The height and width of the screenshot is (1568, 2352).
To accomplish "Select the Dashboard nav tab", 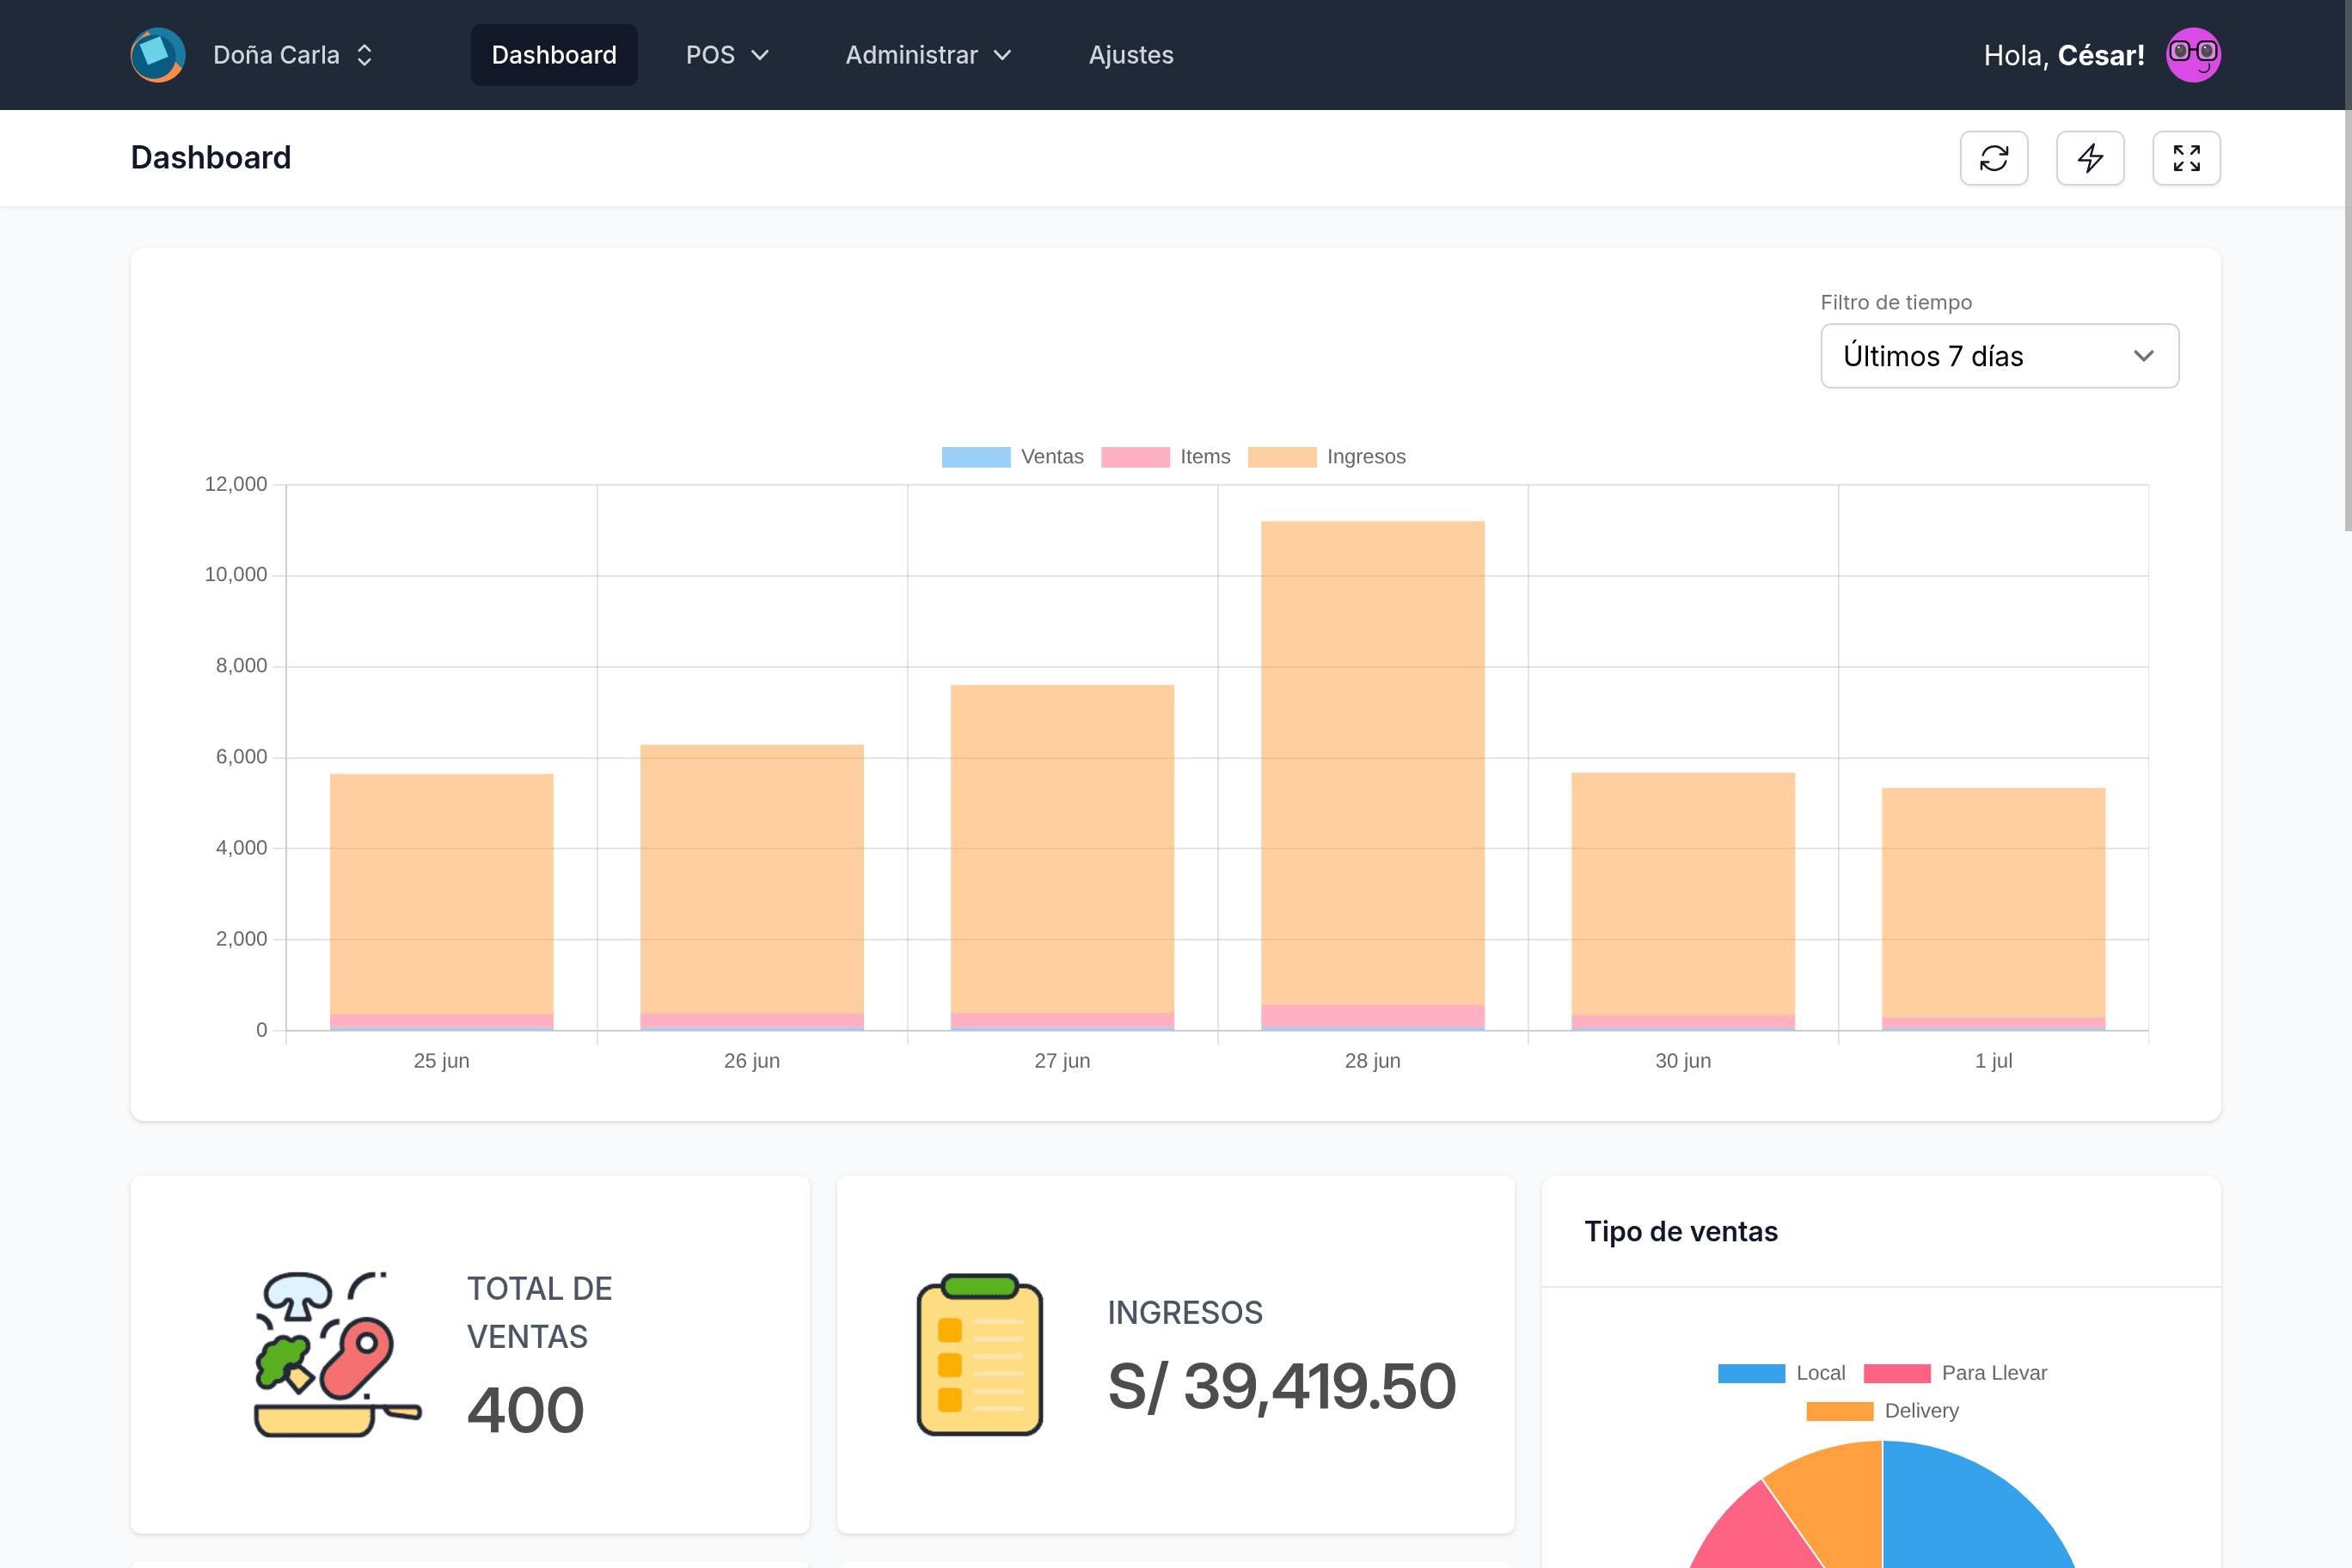I will [554, 55].
